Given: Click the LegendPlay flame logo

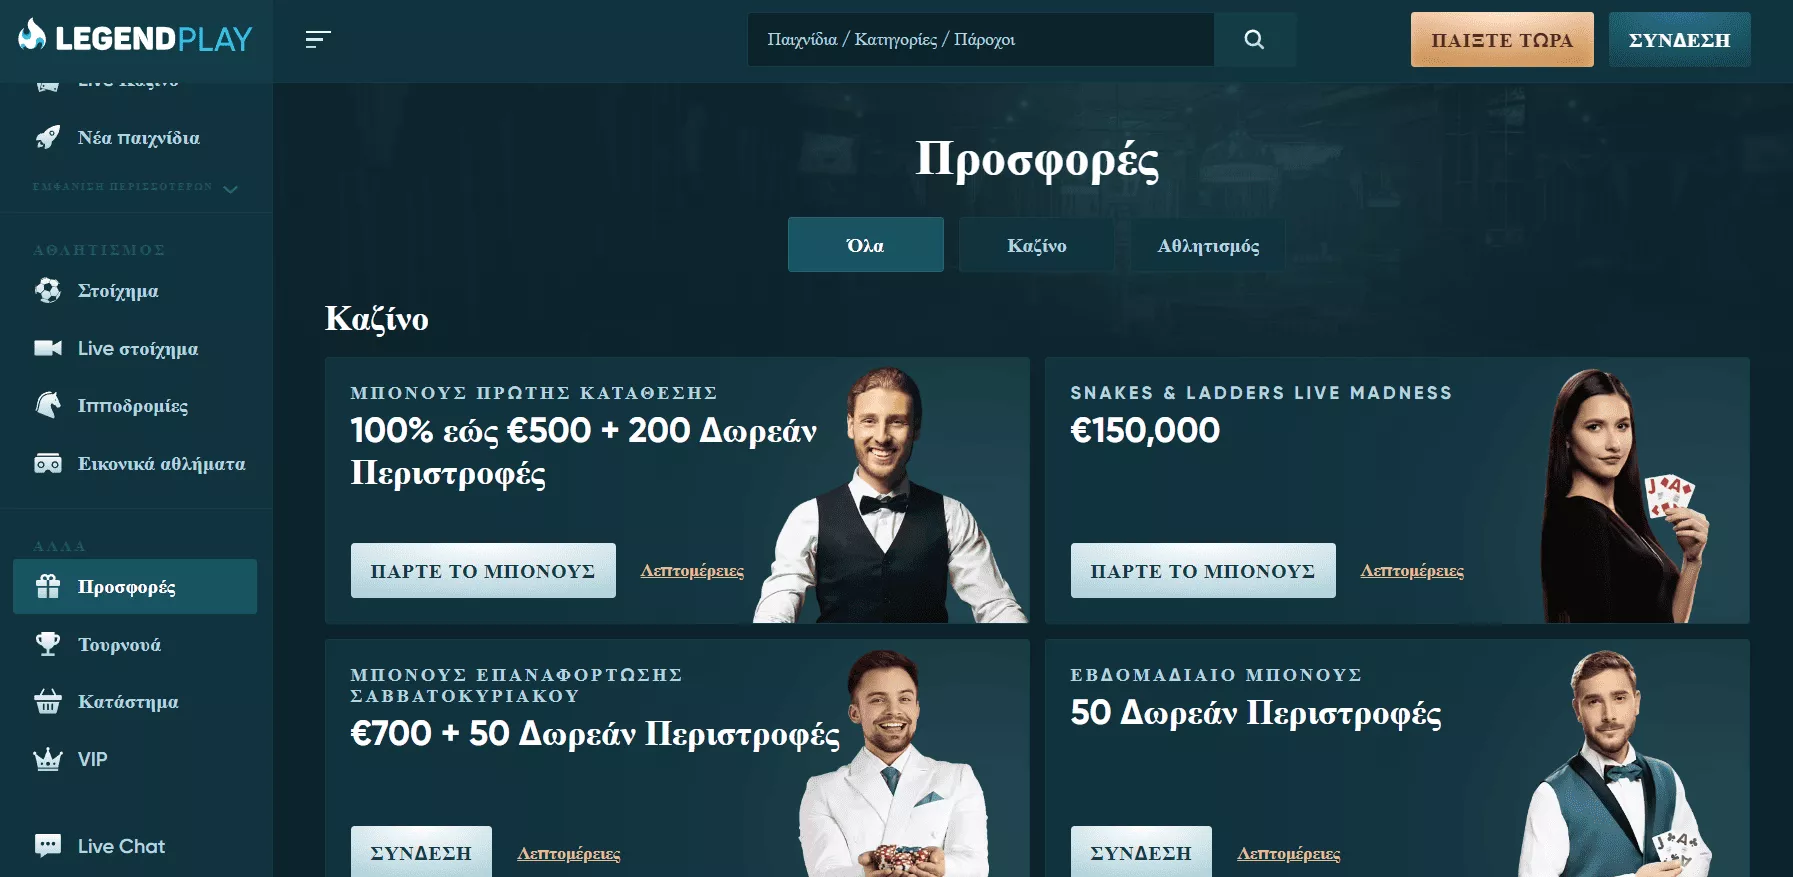Looking at the screenshot, I should pyautogui.click(x=32, y=36).
